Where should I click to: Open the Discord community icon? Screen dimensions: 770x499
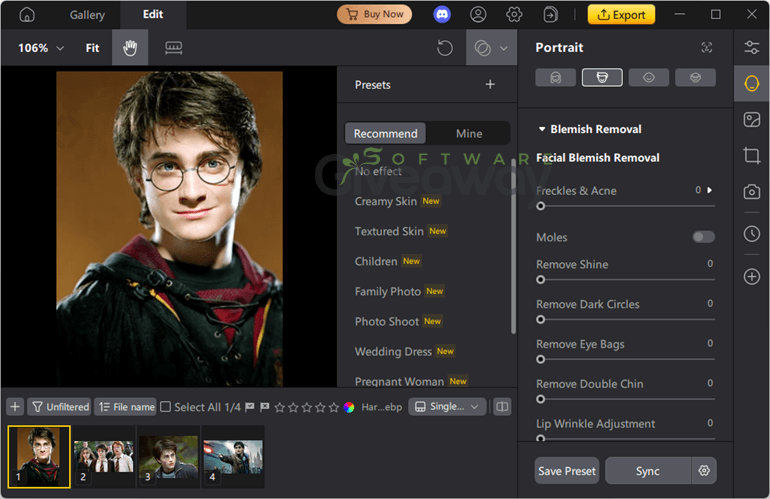point(442,15)
